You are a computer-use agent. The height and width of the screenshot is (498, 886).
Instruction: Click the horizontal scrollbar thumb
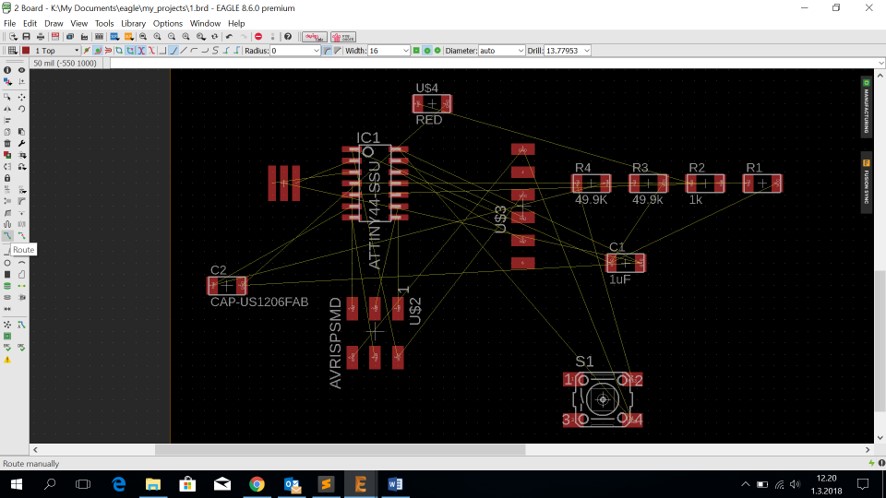340,450
